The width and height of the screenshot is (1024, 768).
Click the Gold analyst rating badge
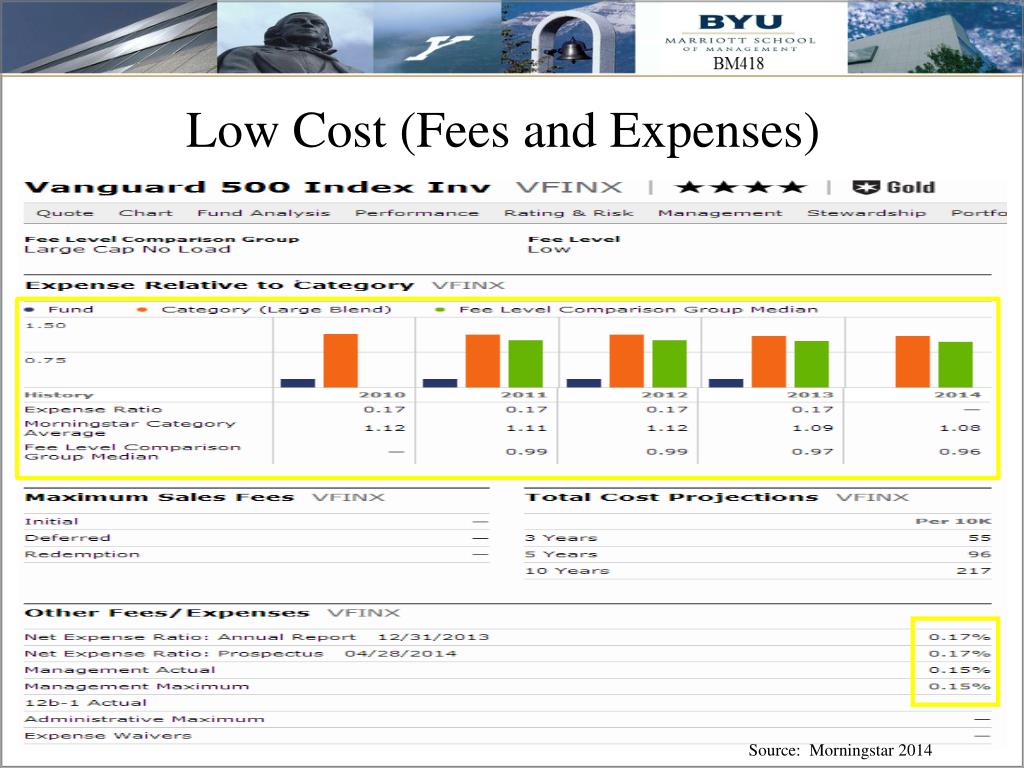coord(893,187)
